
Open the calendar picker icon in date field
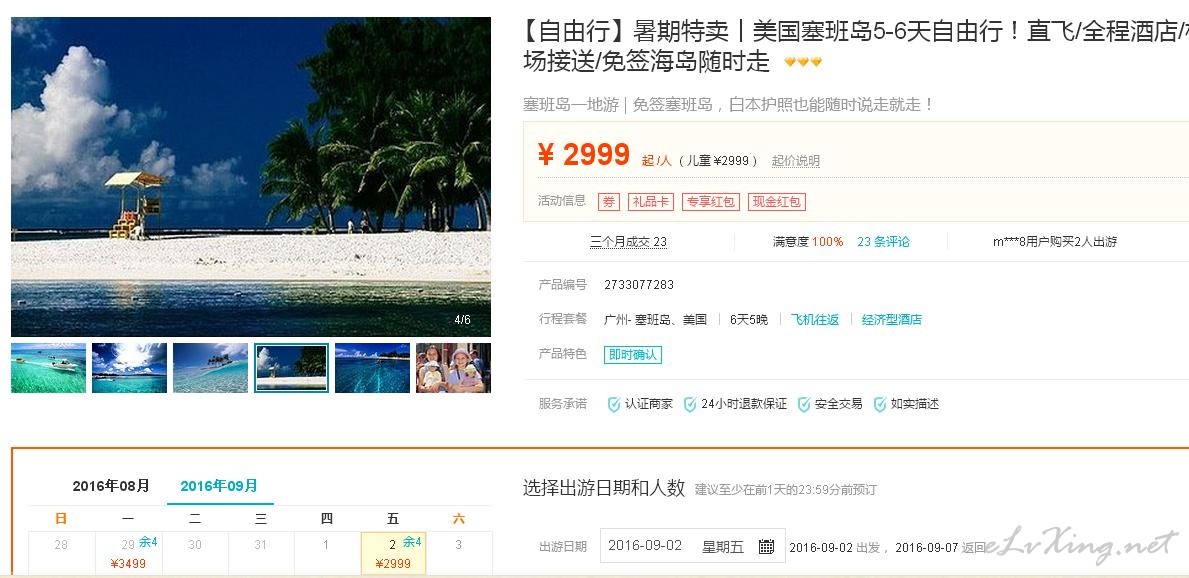[x=766, y=546]
